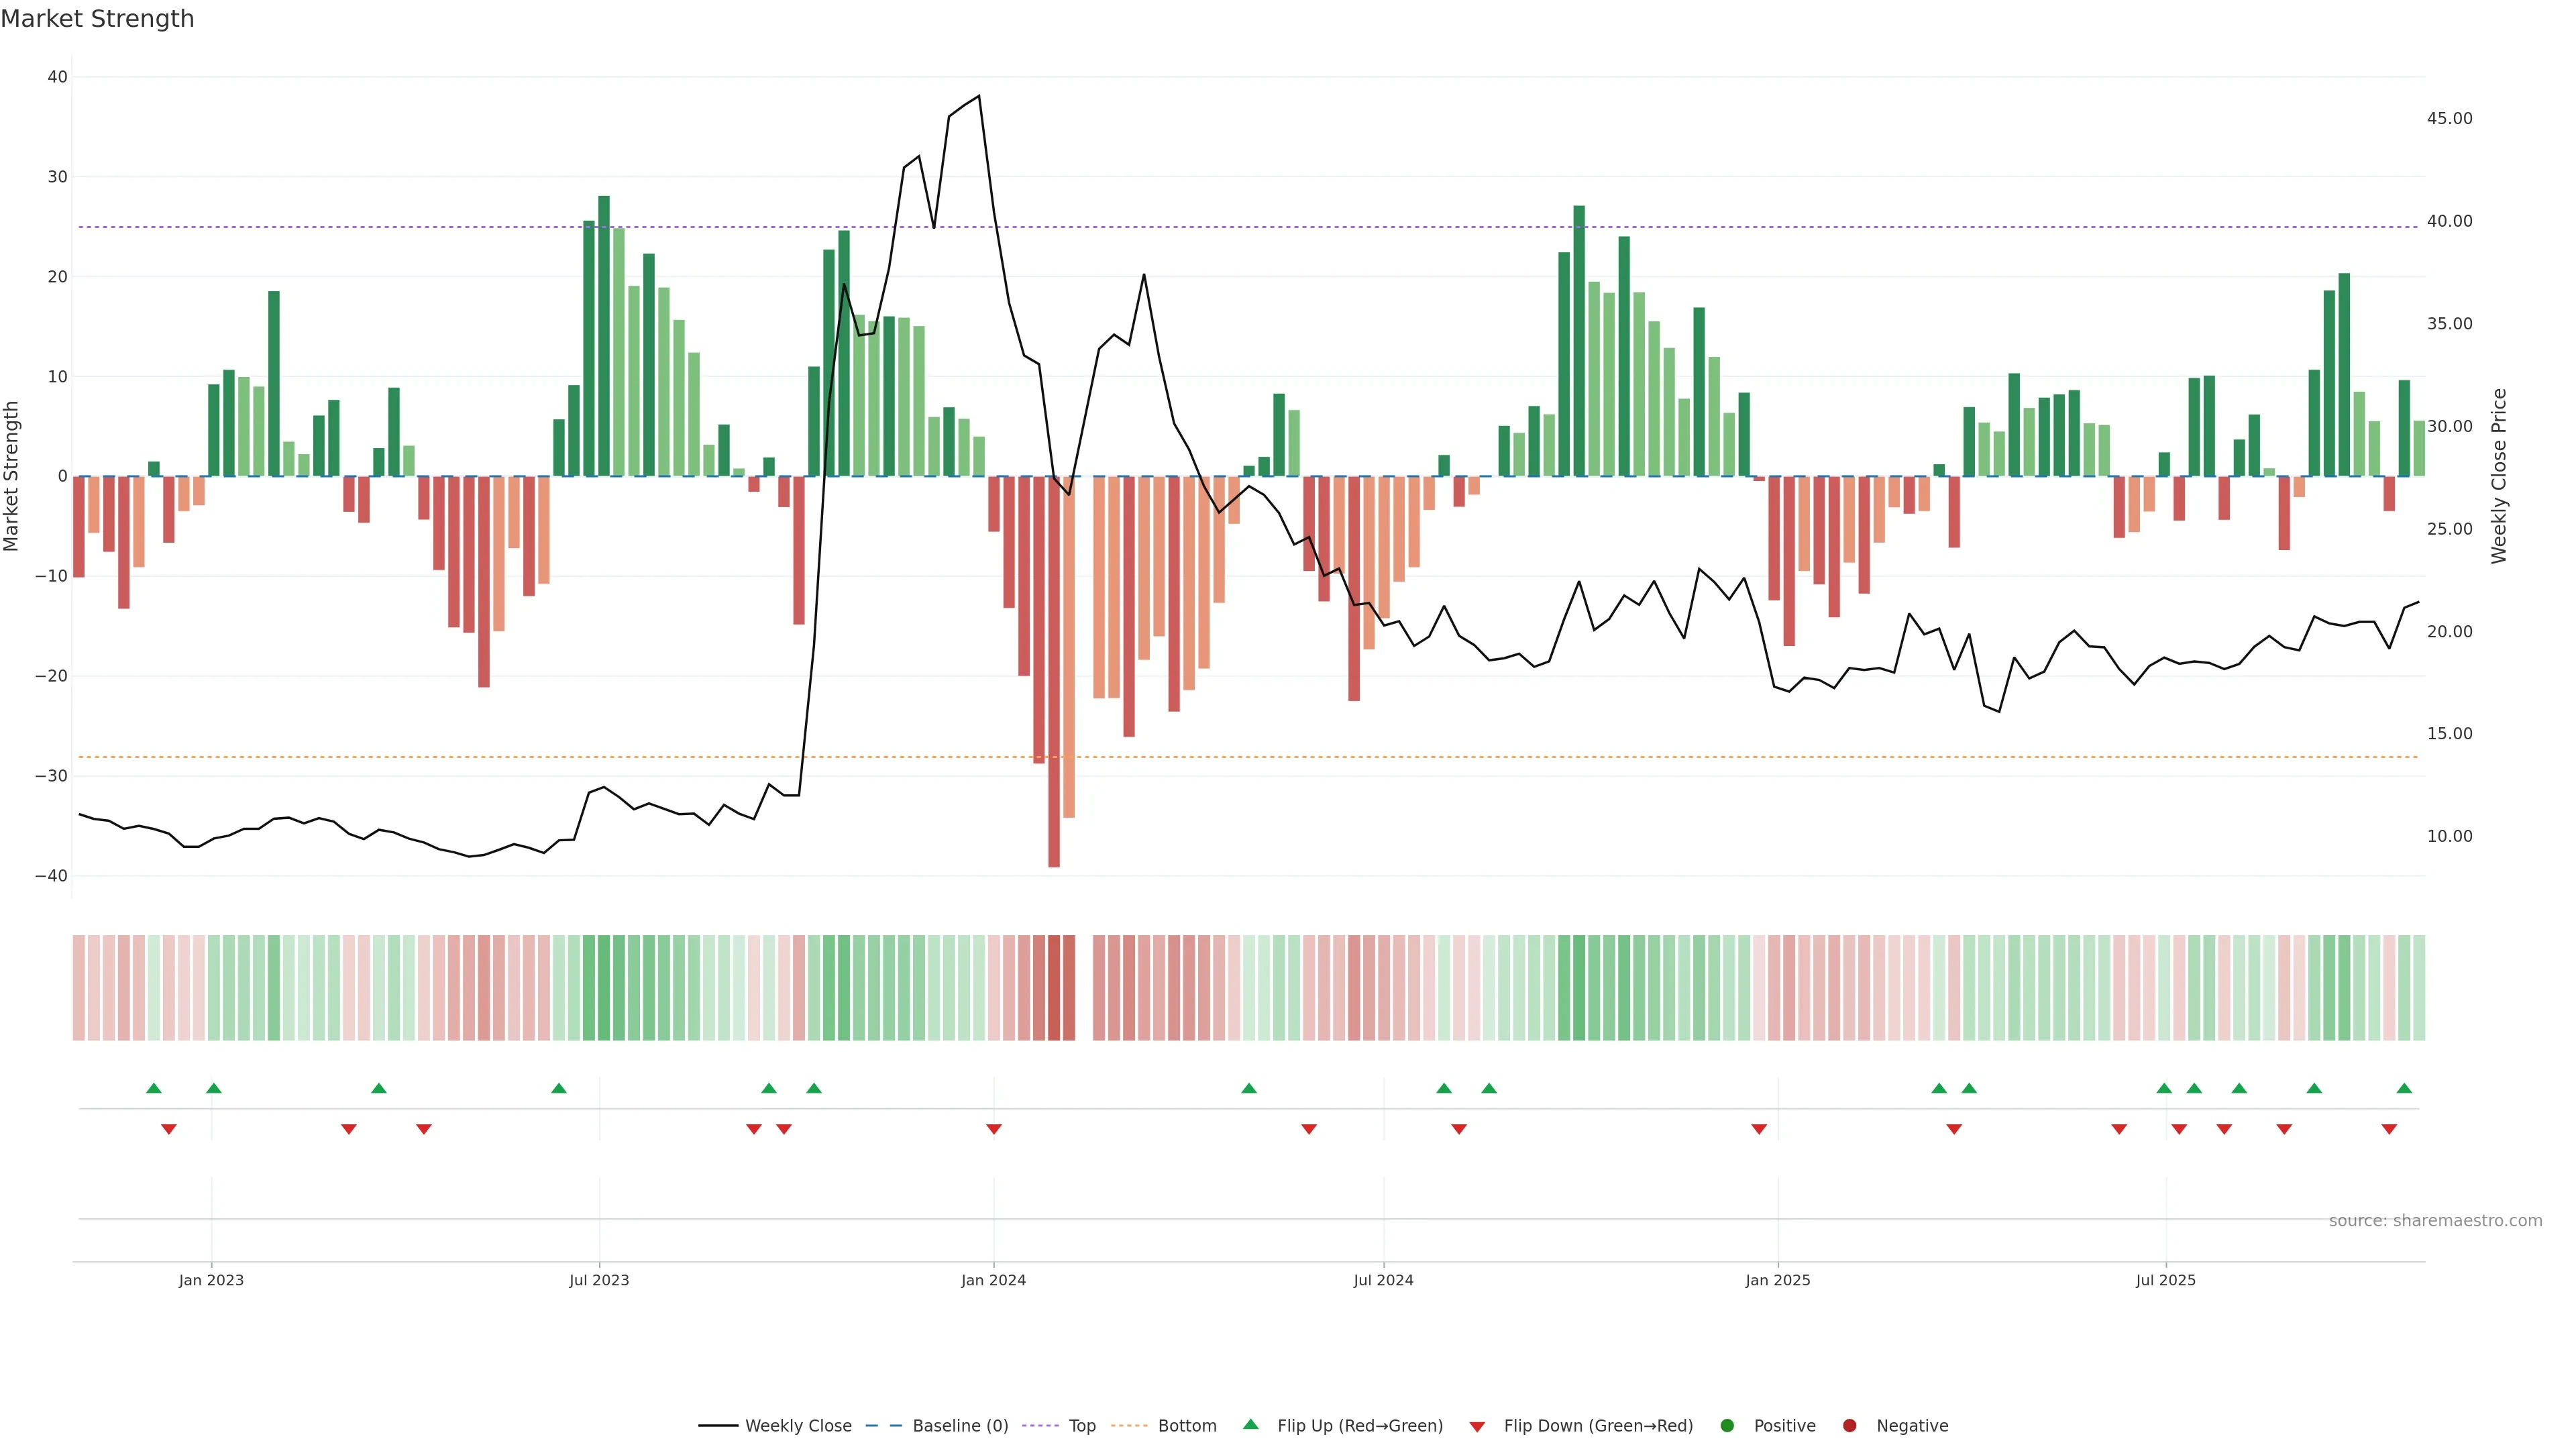The image size is (2576, 1449).
Task: Click the source: sharemaestro.com text
Action: point(2435,1220)
